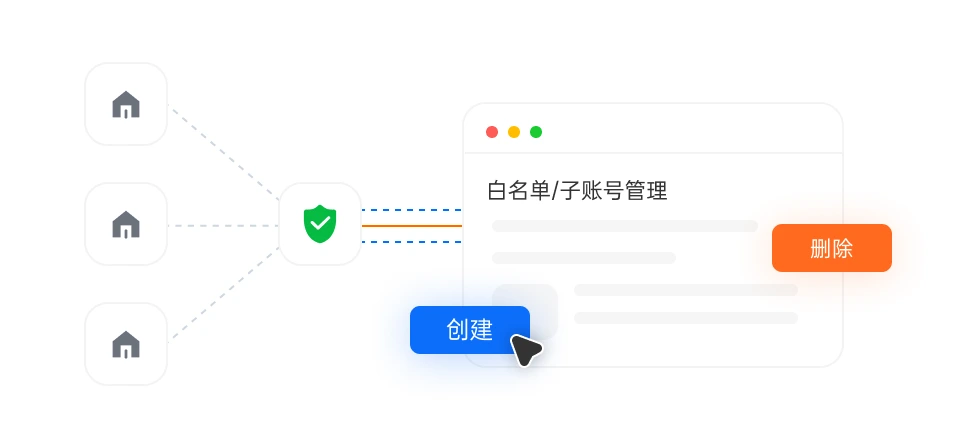Viewport: 976px width, 446px height.
Task: Click the yellow window dot
Action: coord(514,132)
